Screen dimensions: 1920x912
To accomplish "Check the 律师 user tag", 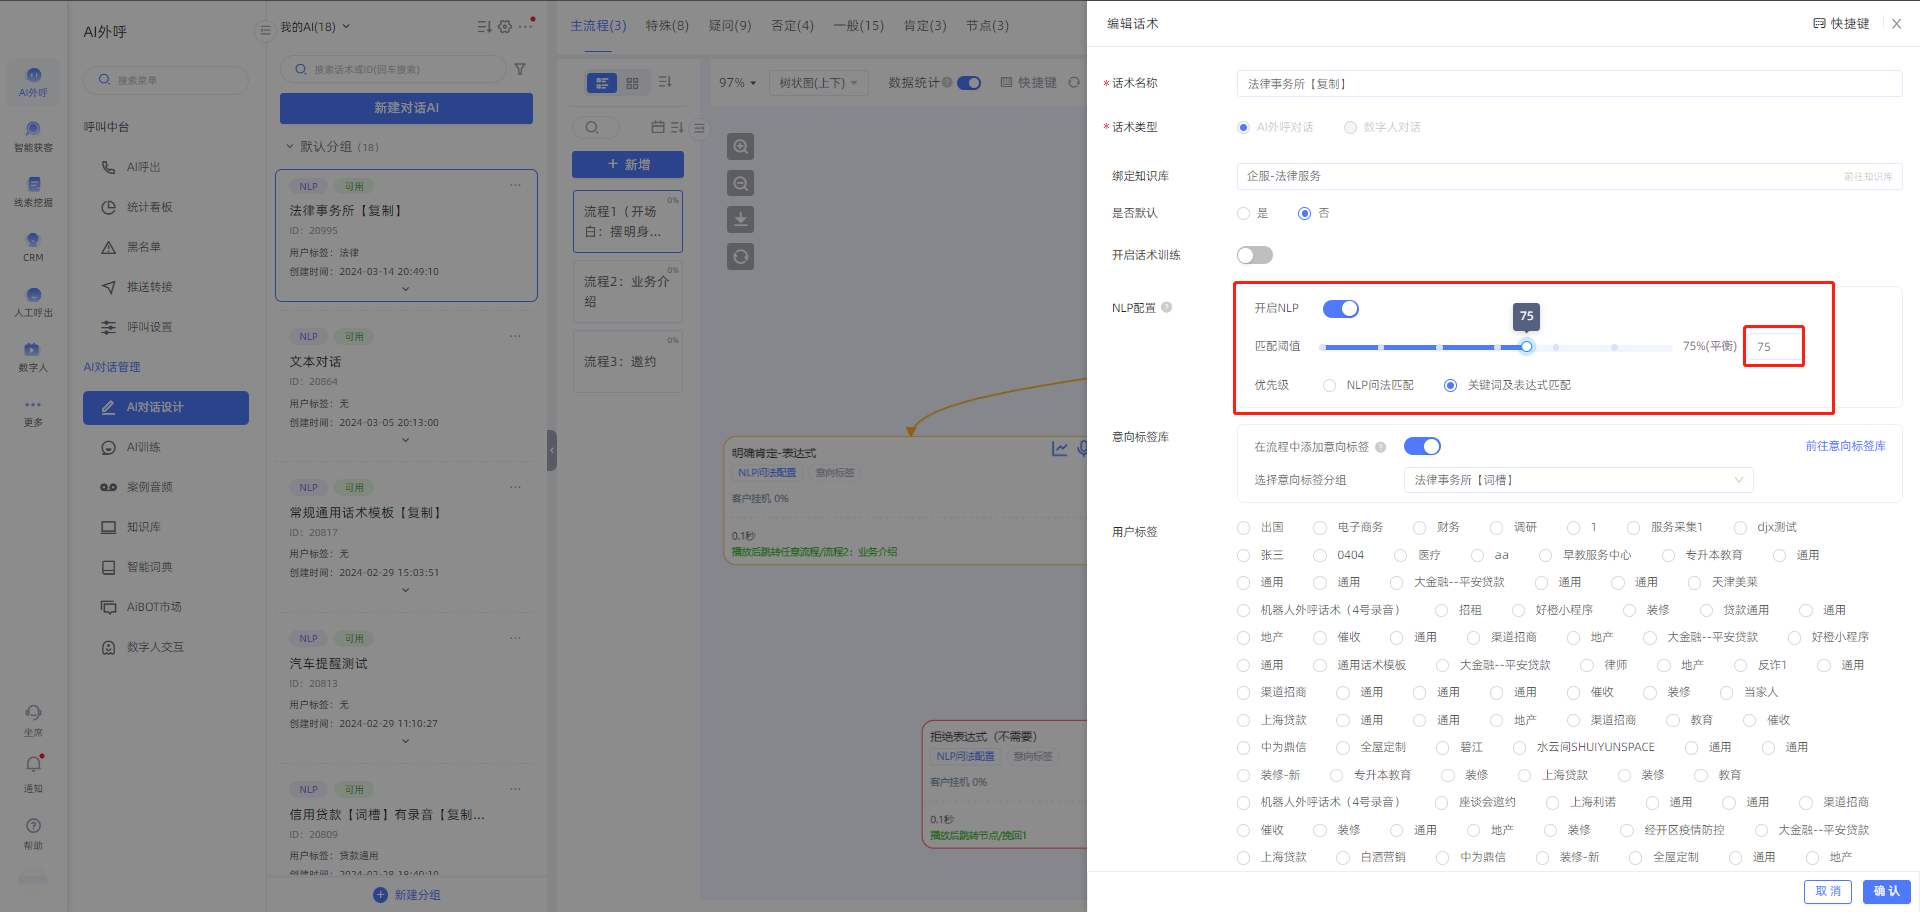I will (x=1587, y=665).
